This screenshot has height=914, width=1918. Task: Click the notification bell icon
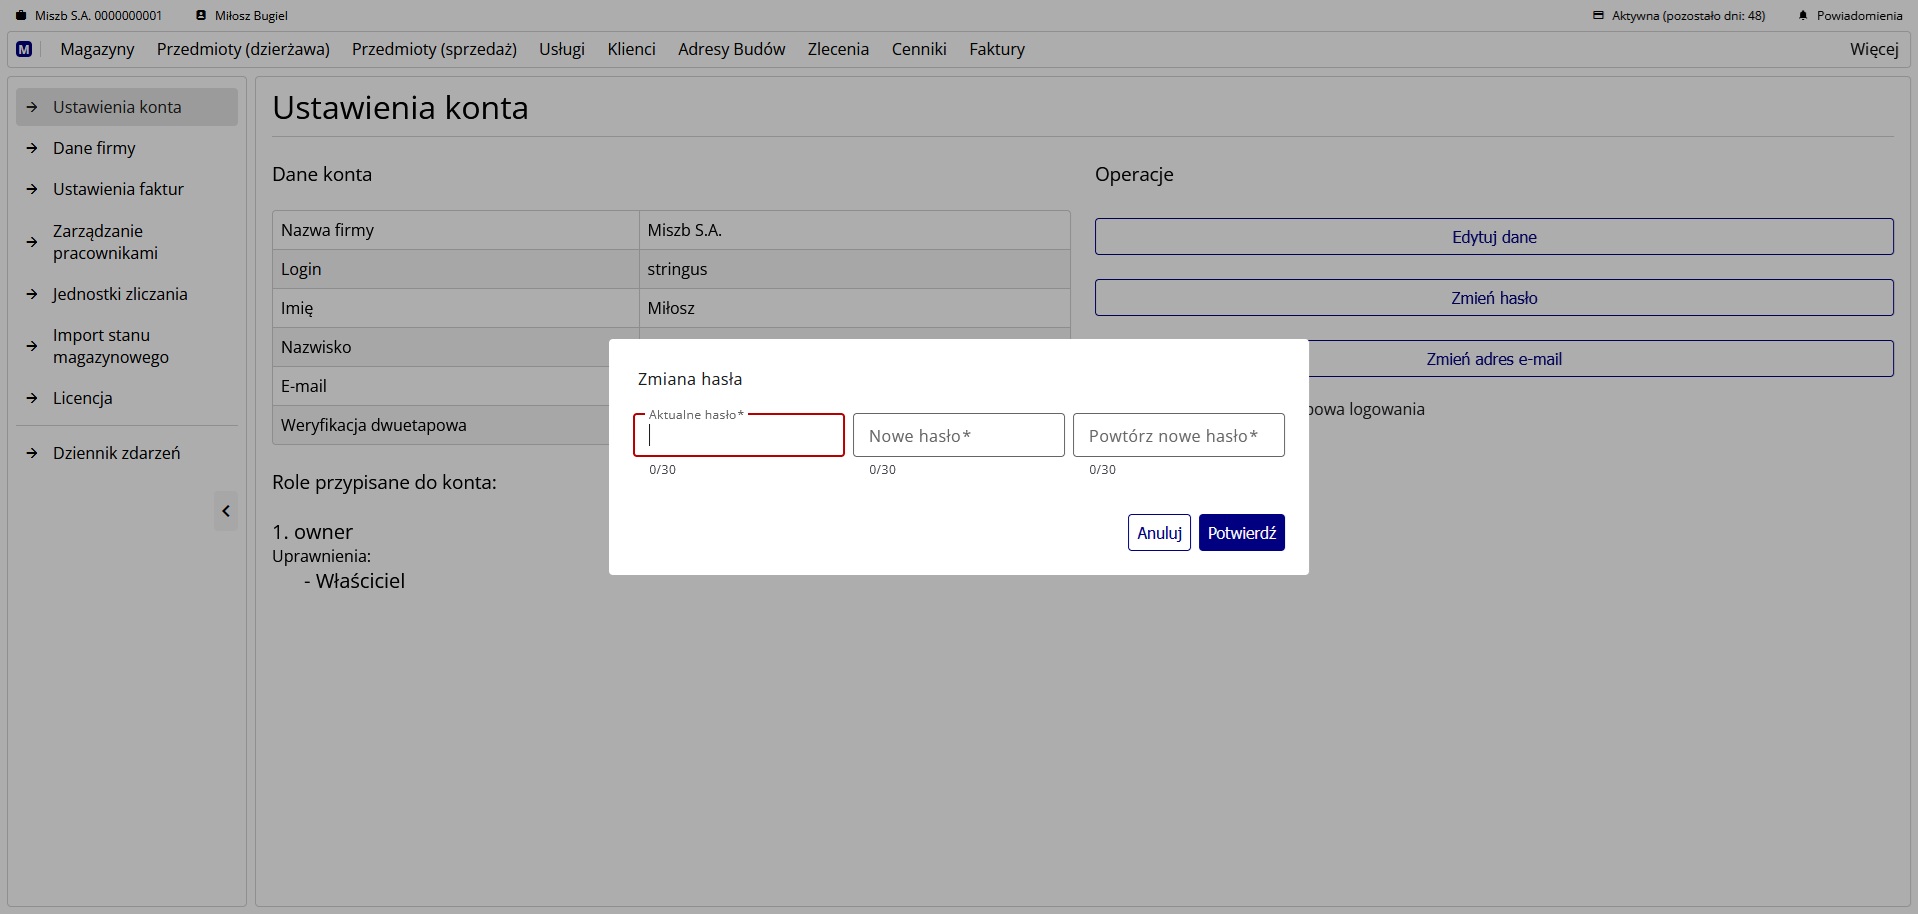click(1803, 16)
